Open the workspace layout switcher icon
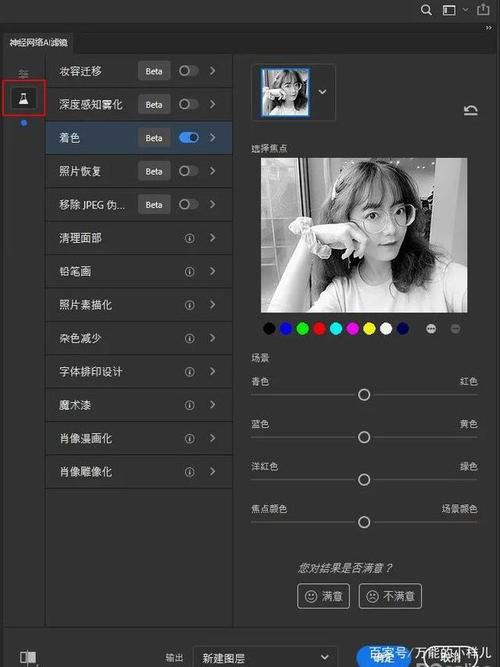Viewport: 500px width, 667px height. pos(449,10)
